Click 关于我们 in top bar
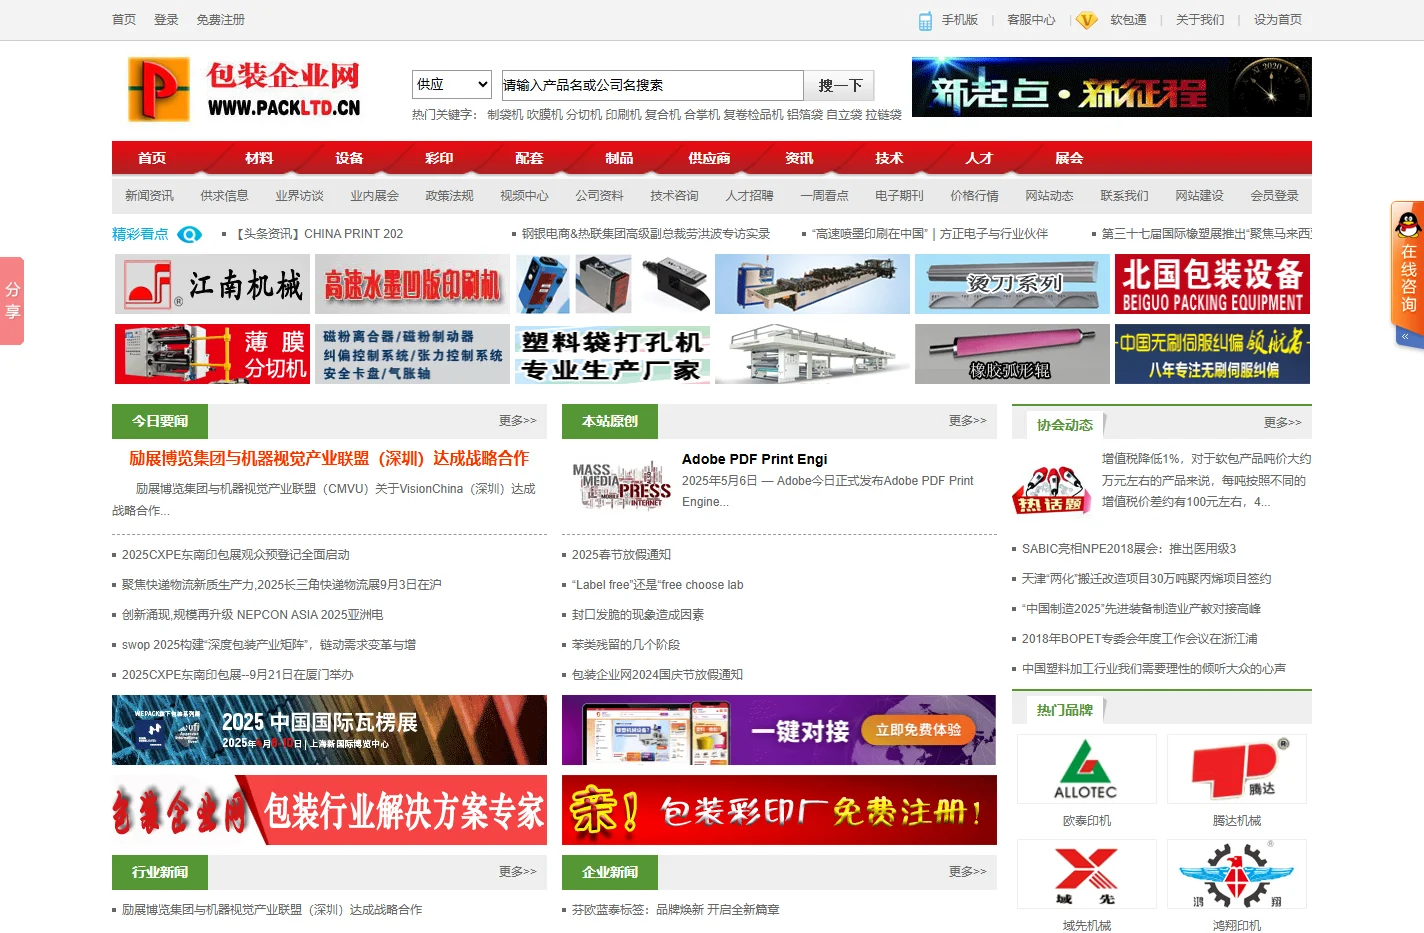 click(1200, 20)
